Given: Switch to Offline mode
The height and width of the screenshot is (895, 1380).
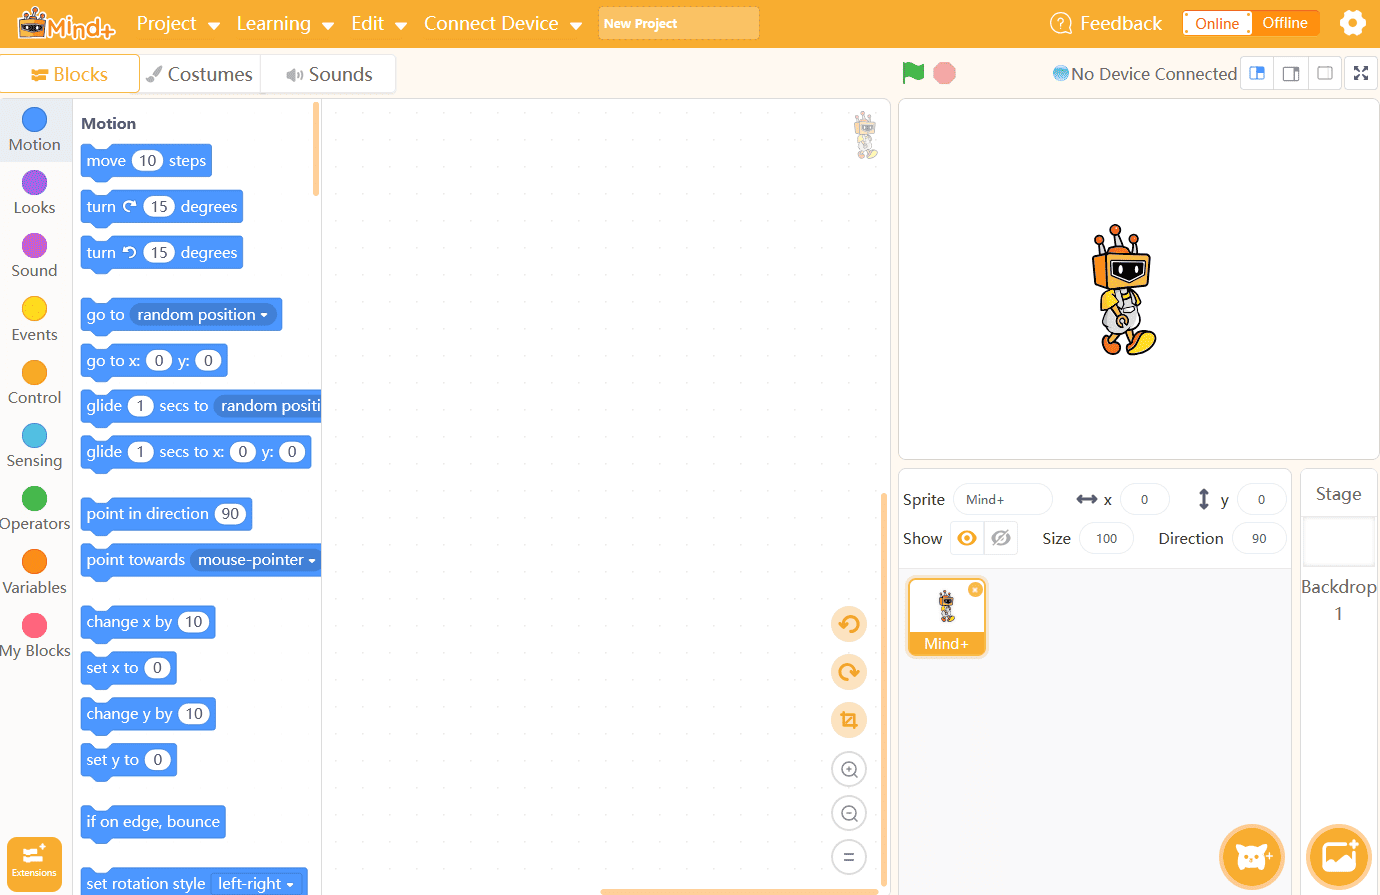Looking at the screenshot, I should [1285, 23].
